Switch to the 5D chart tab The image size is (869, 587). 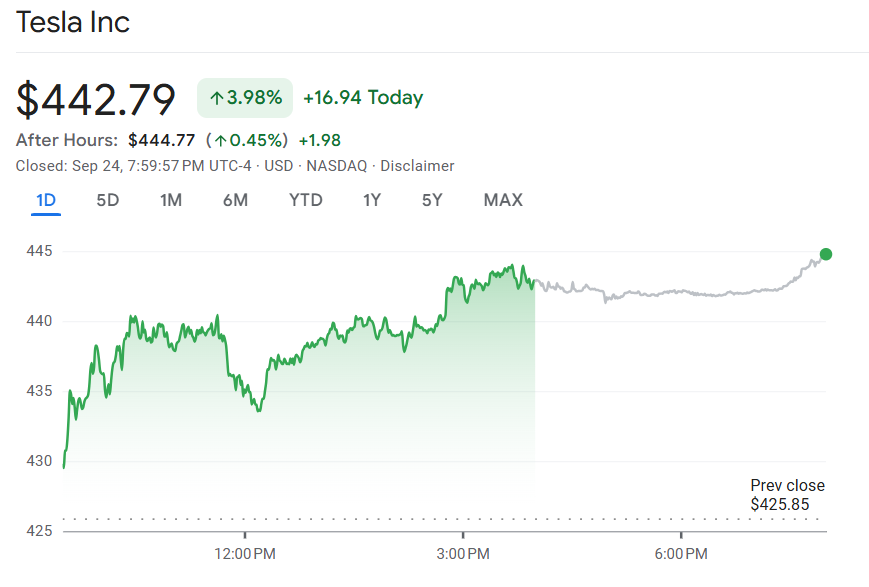[107, 200]
